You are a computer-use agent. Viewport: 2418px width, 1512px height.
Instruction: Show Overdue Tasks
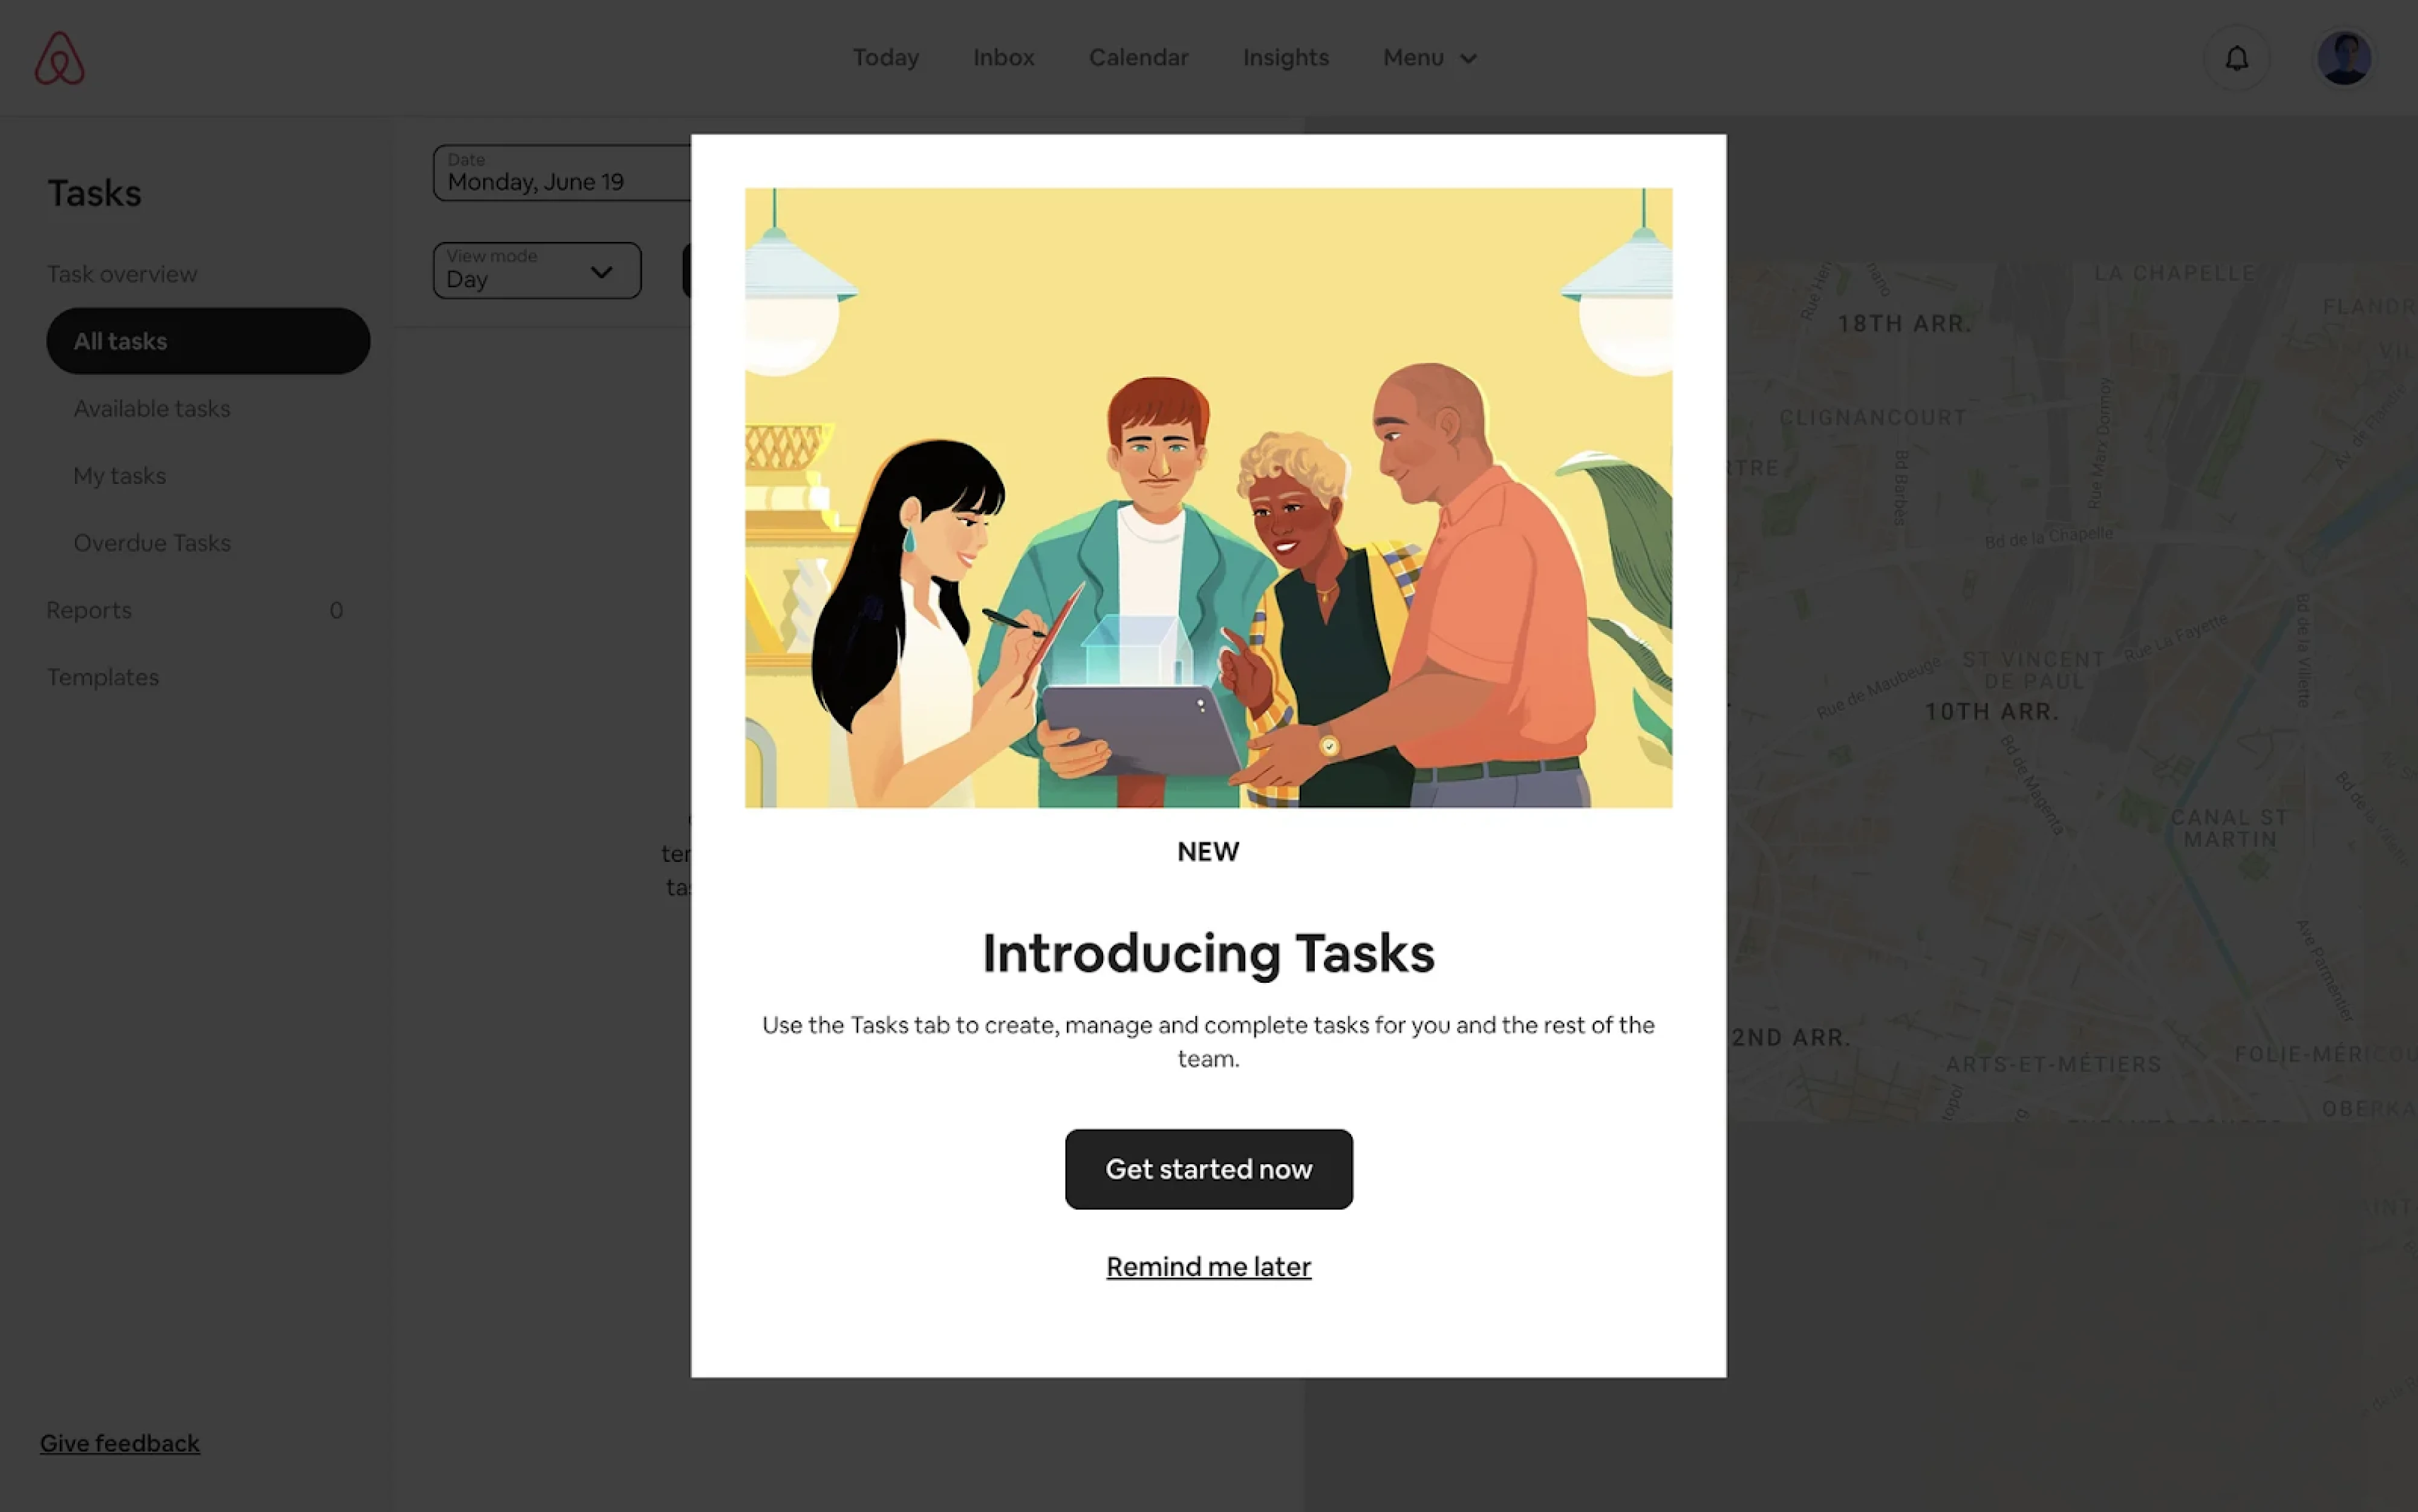[152, 542]
